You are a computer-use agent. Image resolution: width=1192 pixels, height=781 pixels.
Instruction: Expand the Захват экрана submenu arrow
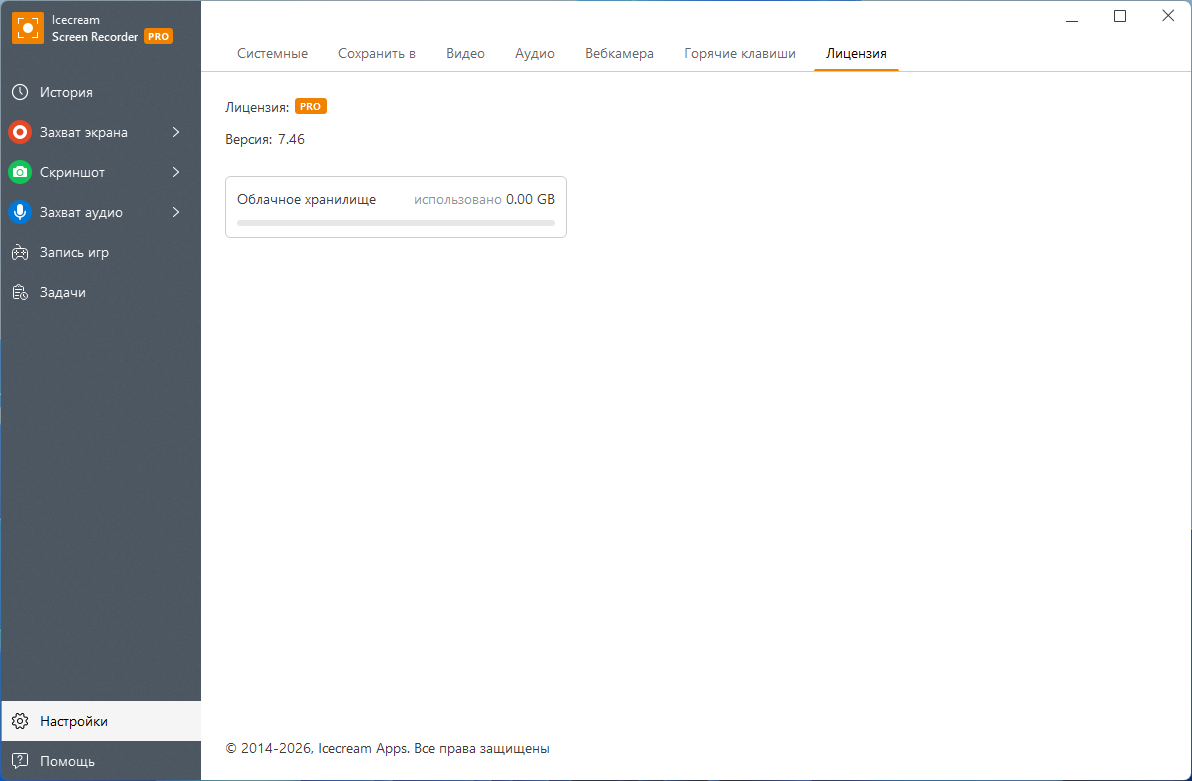click(x=176, y=132)
